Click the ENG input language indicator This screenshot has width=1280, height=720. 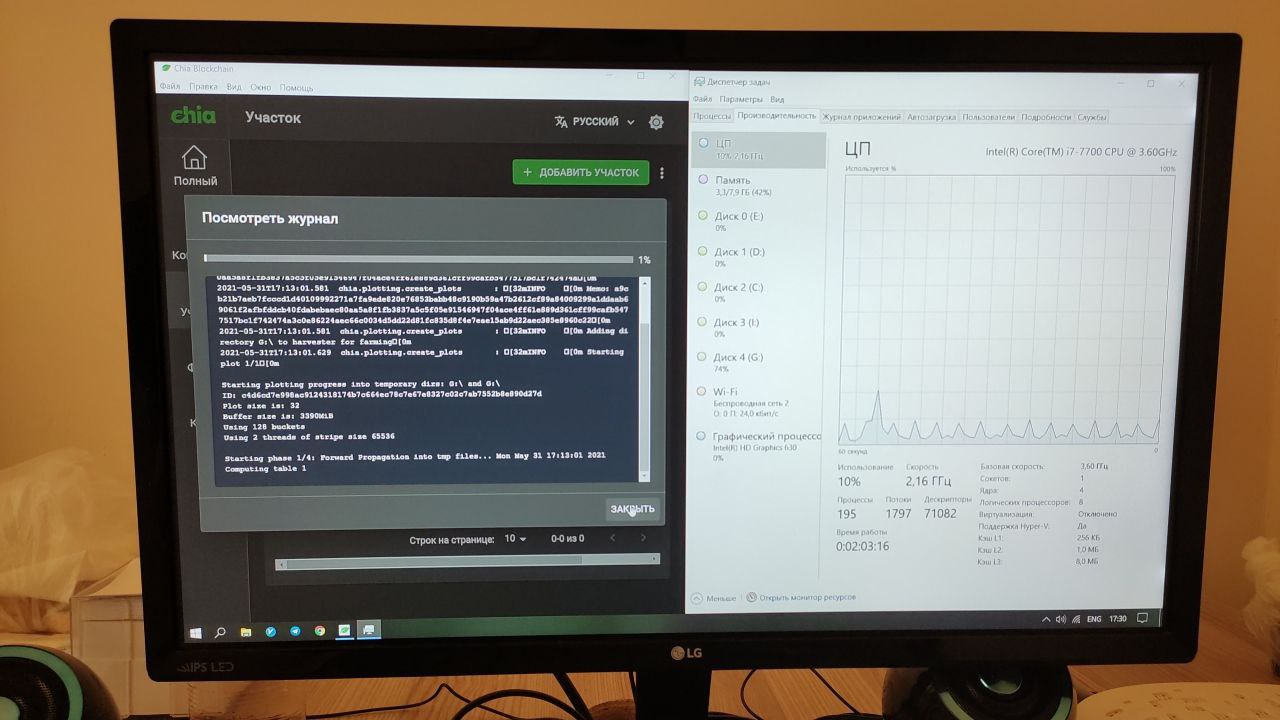click(1094, 619)
